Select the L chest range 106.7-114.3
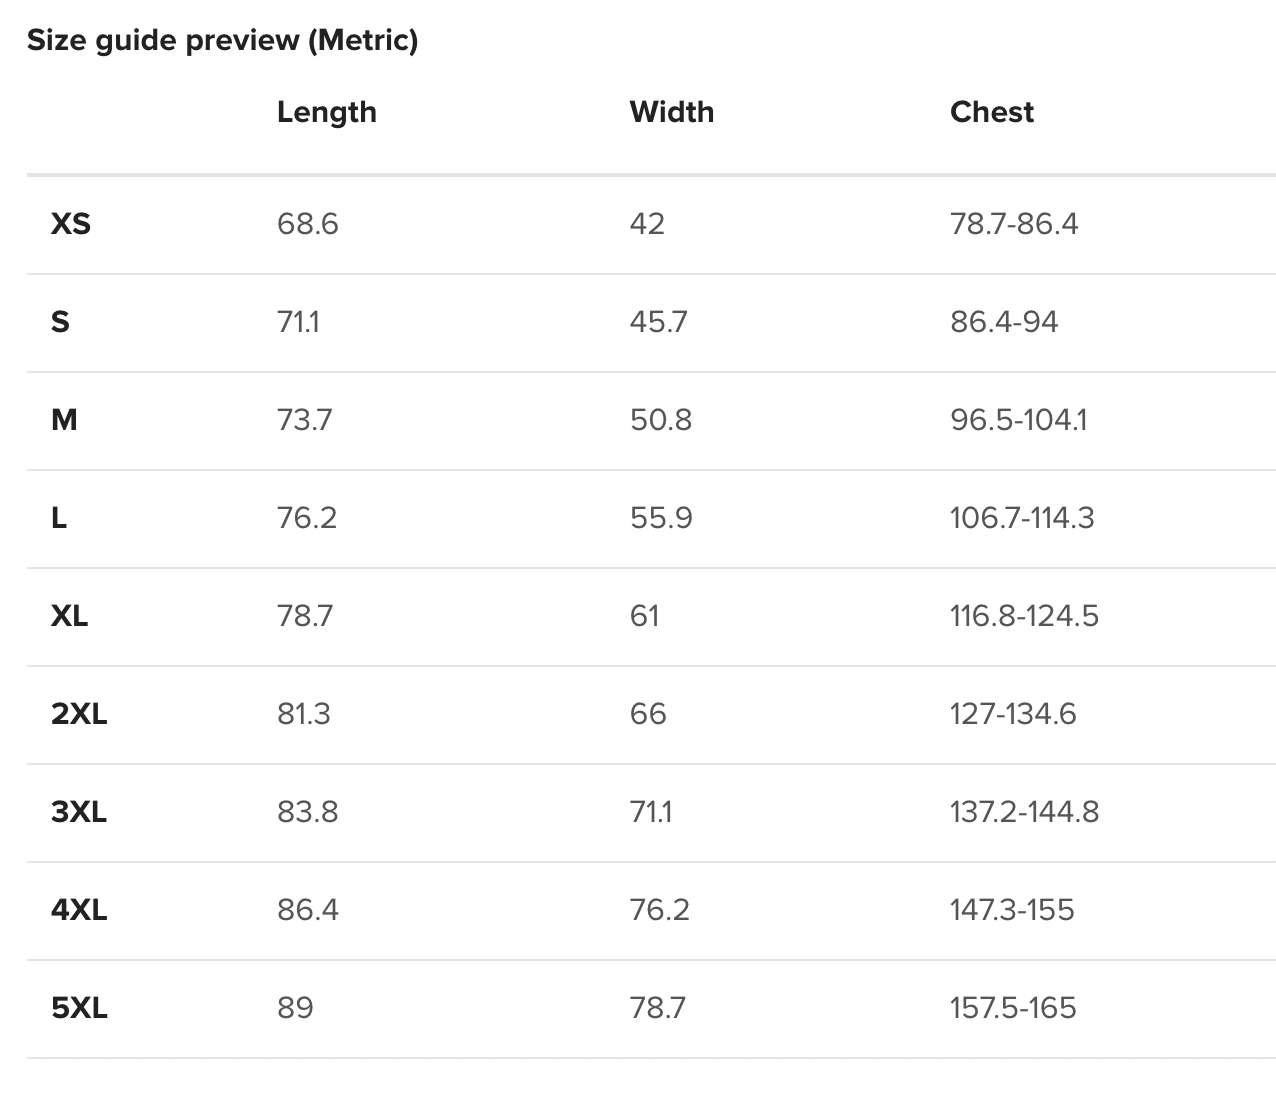 click(x=1022, y=518)
